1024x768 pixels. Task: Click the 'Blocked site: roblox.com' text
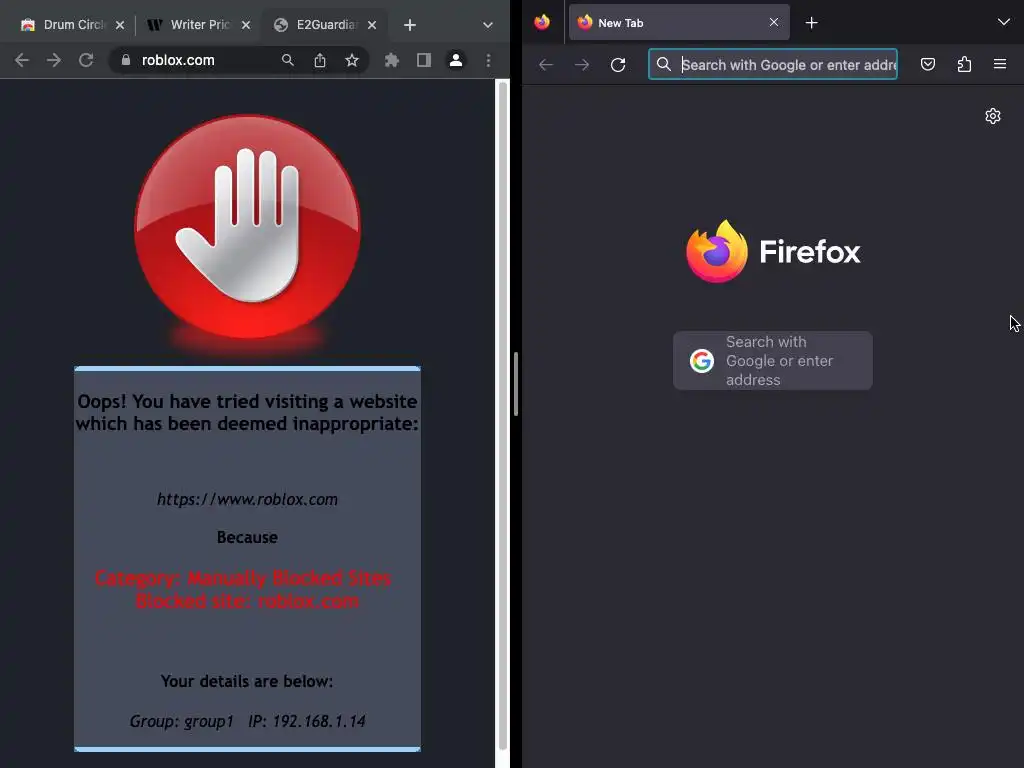click(248, 601)
